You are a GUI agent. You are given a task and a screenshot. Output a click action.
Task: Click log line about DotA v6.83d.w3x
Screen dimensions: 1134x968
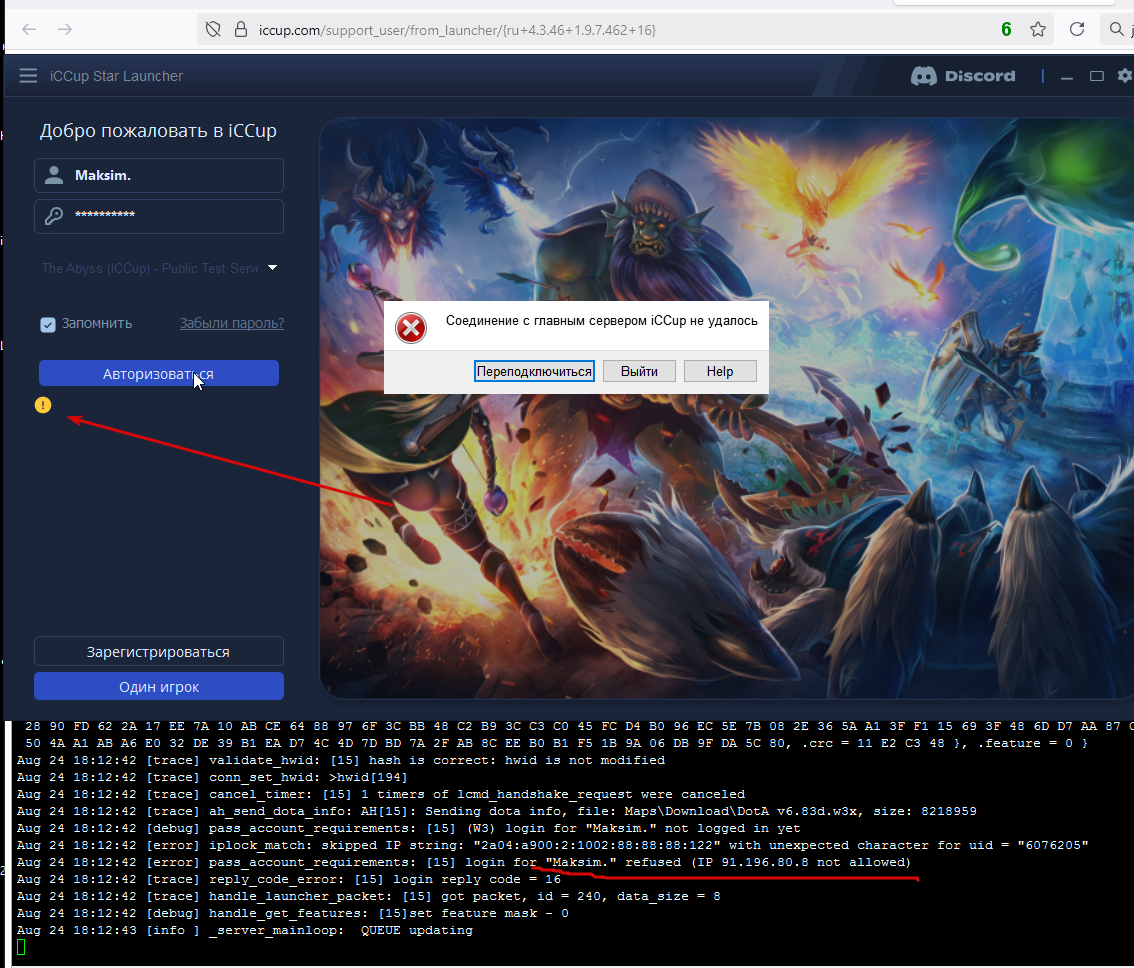[497, 812]
